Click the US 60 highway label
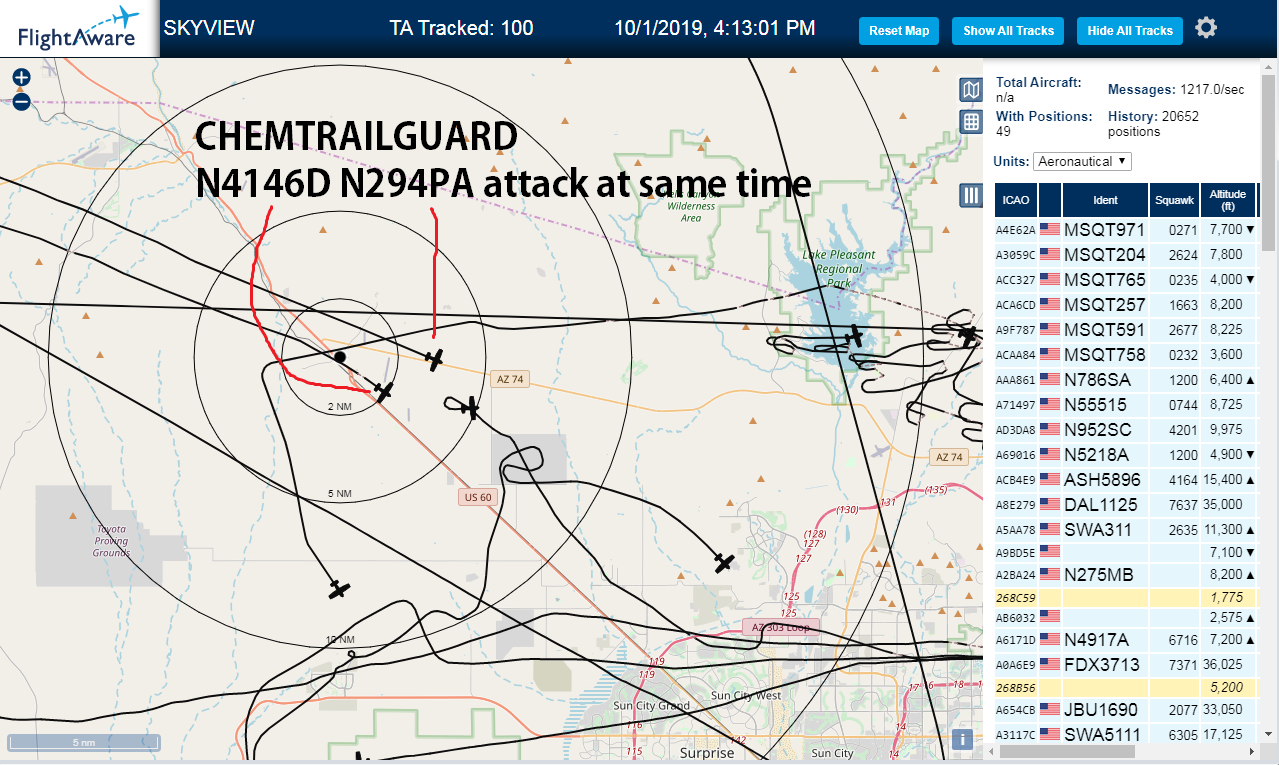 click(478, 497)
